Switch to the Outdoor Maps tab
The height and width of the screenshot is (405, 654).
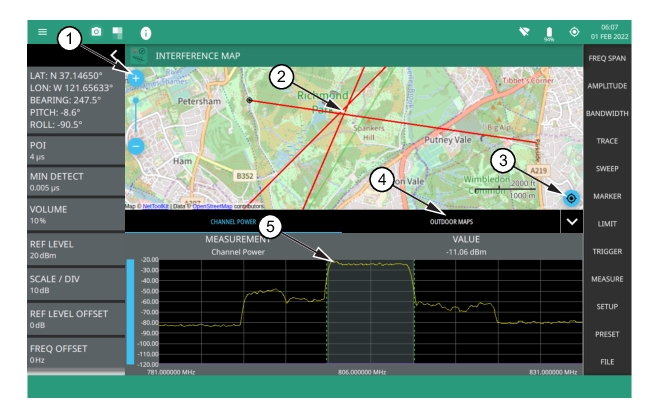(450, 221)
